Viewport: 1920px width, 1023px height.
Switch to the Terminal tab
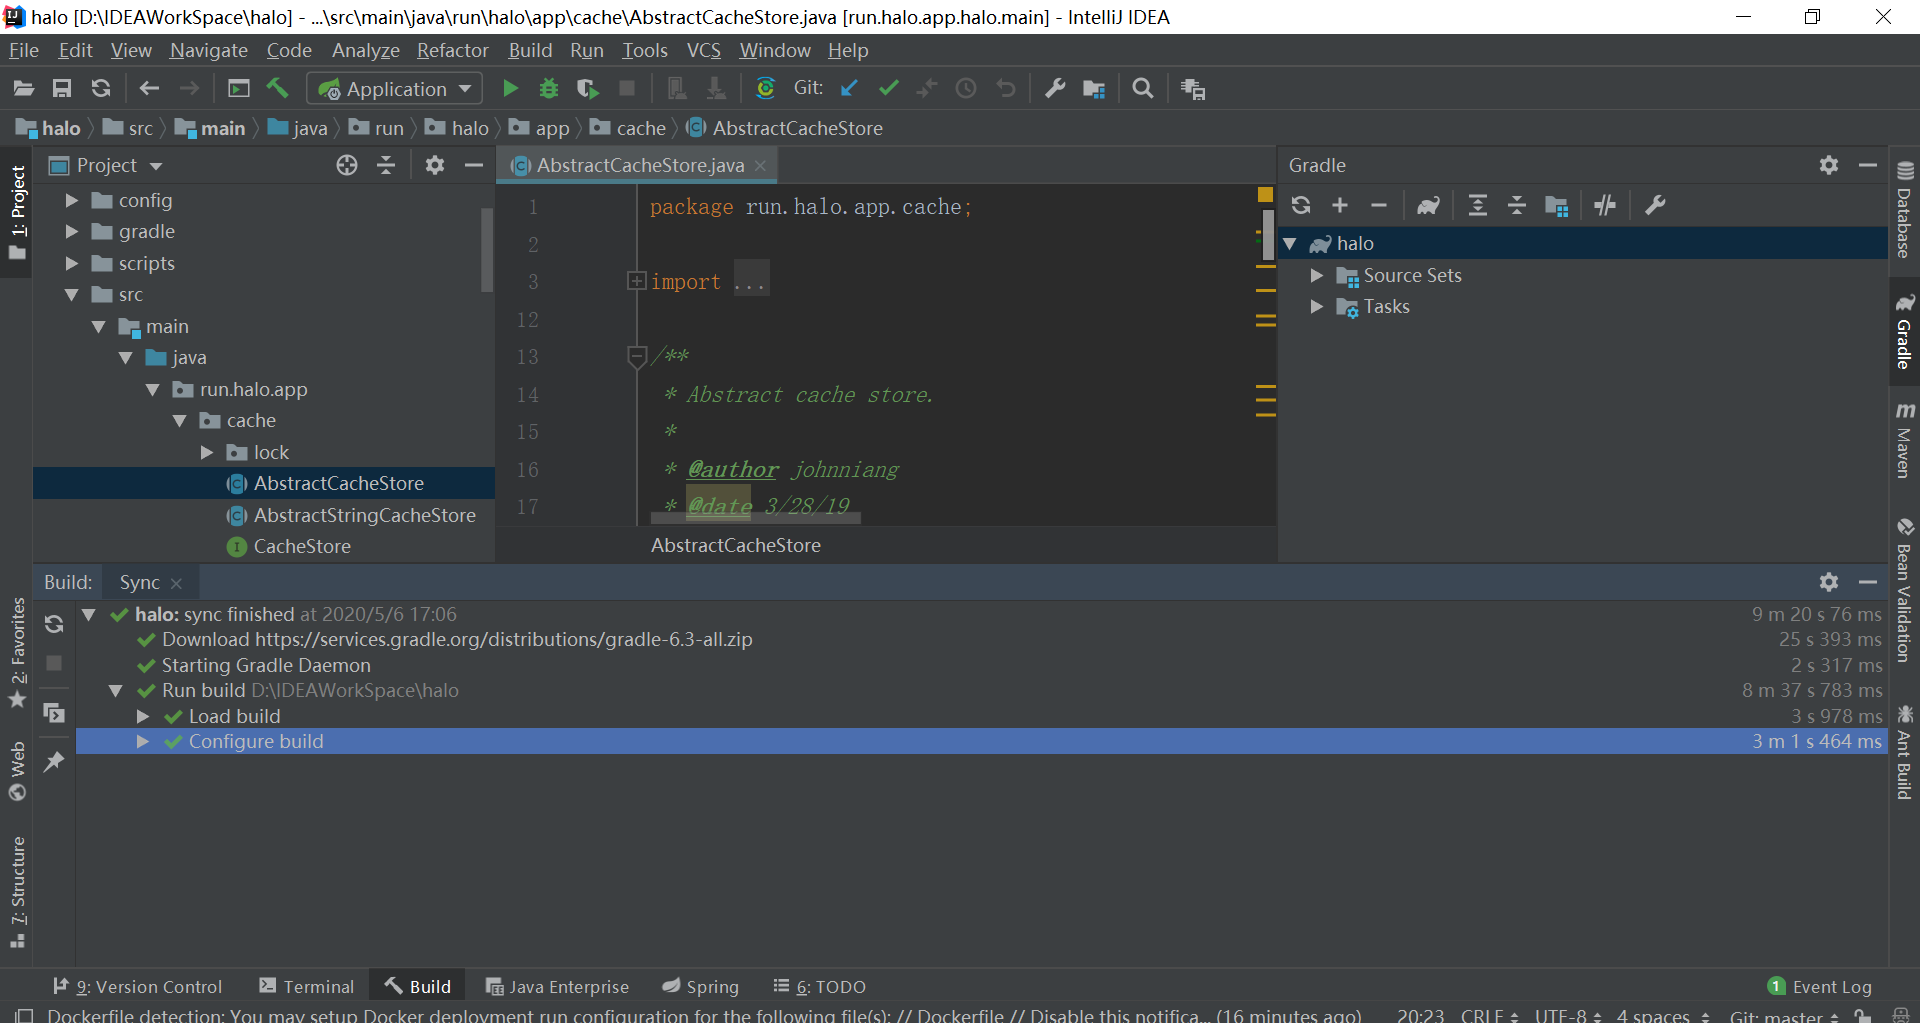306,987
